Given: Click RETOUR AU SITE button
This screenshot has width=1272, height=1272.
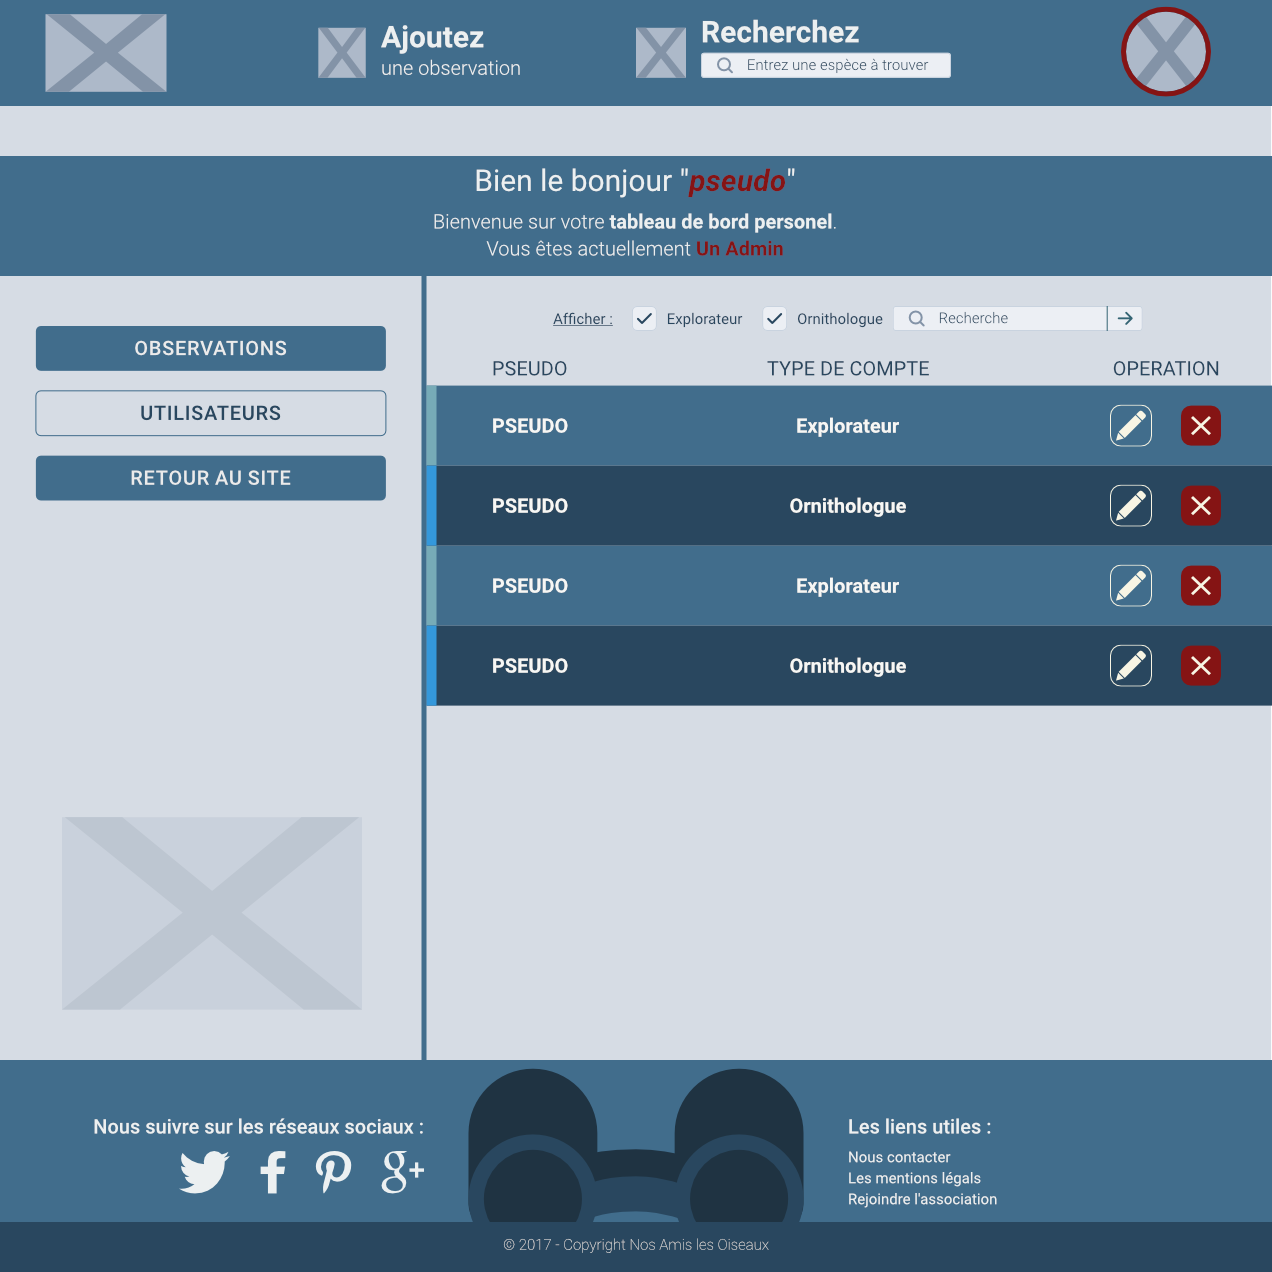Looking at the screenshot, I should pyautogui.click(x=211, y=478).
